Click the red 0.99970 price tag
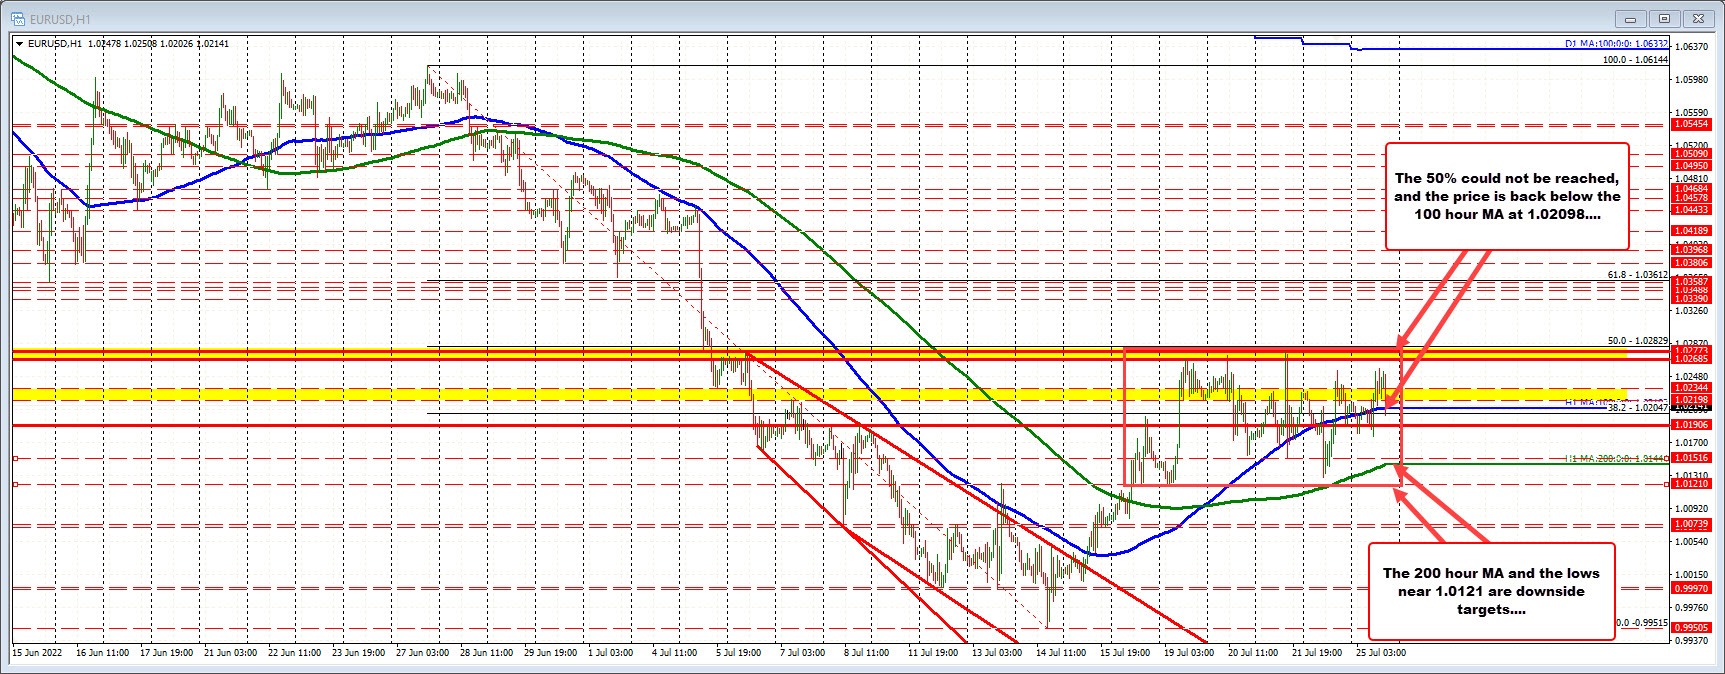This screenshot has width=1725, height=674. click(1692, 589)
